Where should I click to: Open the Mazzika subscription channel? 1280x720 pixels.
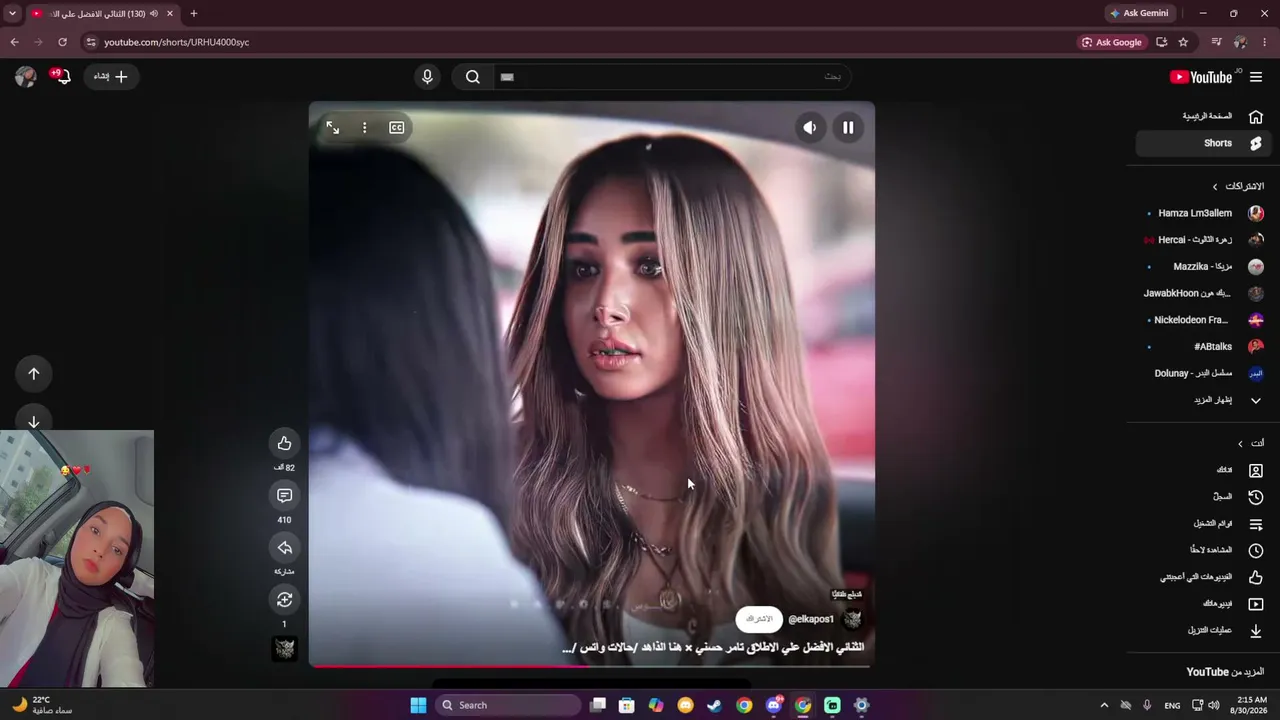pyautogui.click(x=1204, y=267)
